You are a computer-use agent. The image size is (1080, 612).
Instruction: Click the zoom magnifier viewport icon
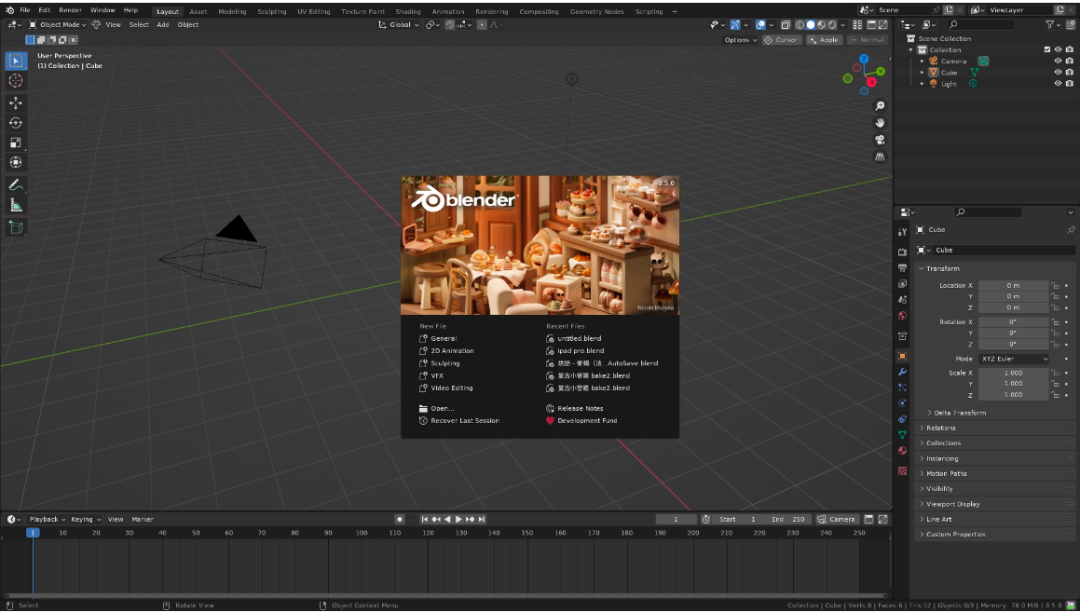pos(880,106)
